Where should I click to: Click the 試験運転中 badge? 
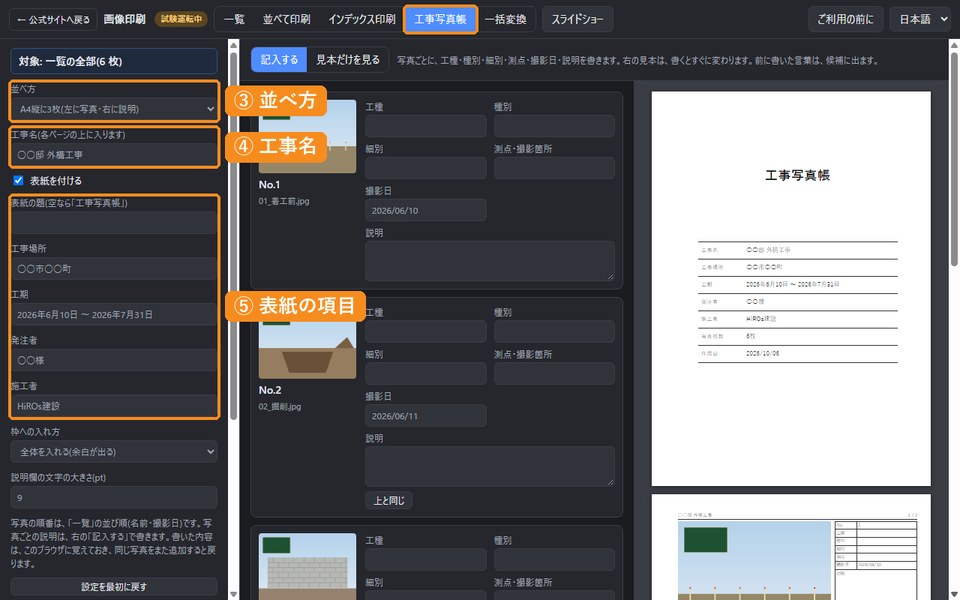[181, 20]
